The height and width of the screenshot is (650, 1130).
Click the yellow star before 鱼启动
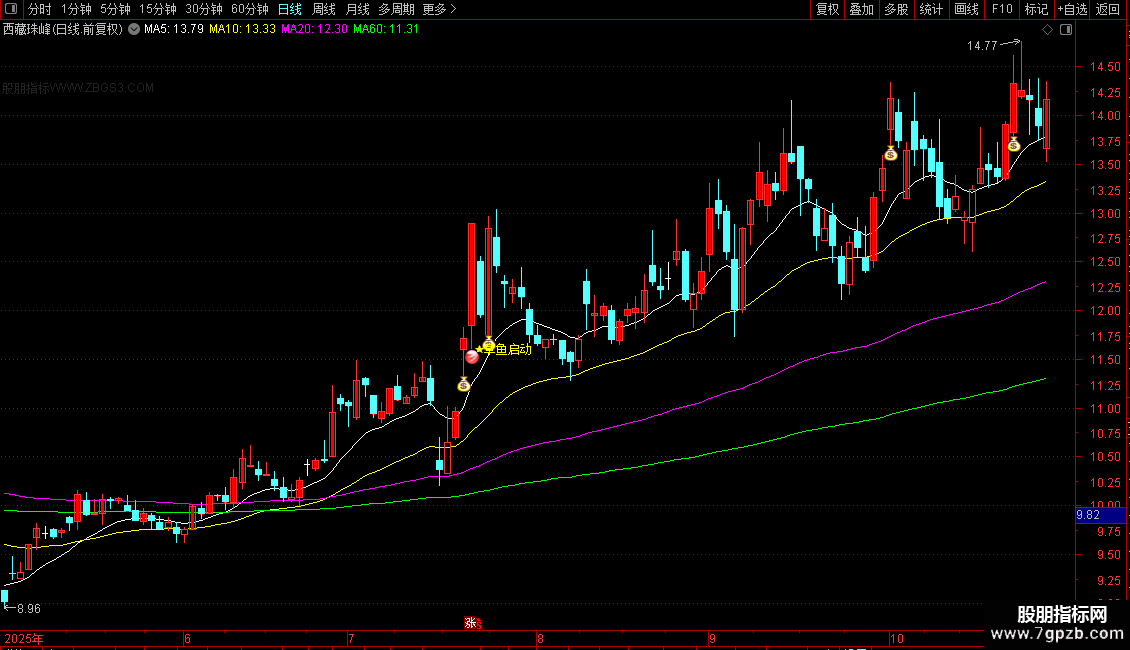(x=479, y=349)
